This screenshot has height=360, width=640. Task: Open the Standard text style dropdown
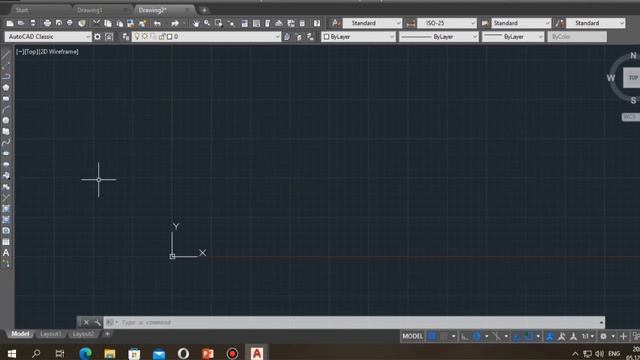pos(372,23)
